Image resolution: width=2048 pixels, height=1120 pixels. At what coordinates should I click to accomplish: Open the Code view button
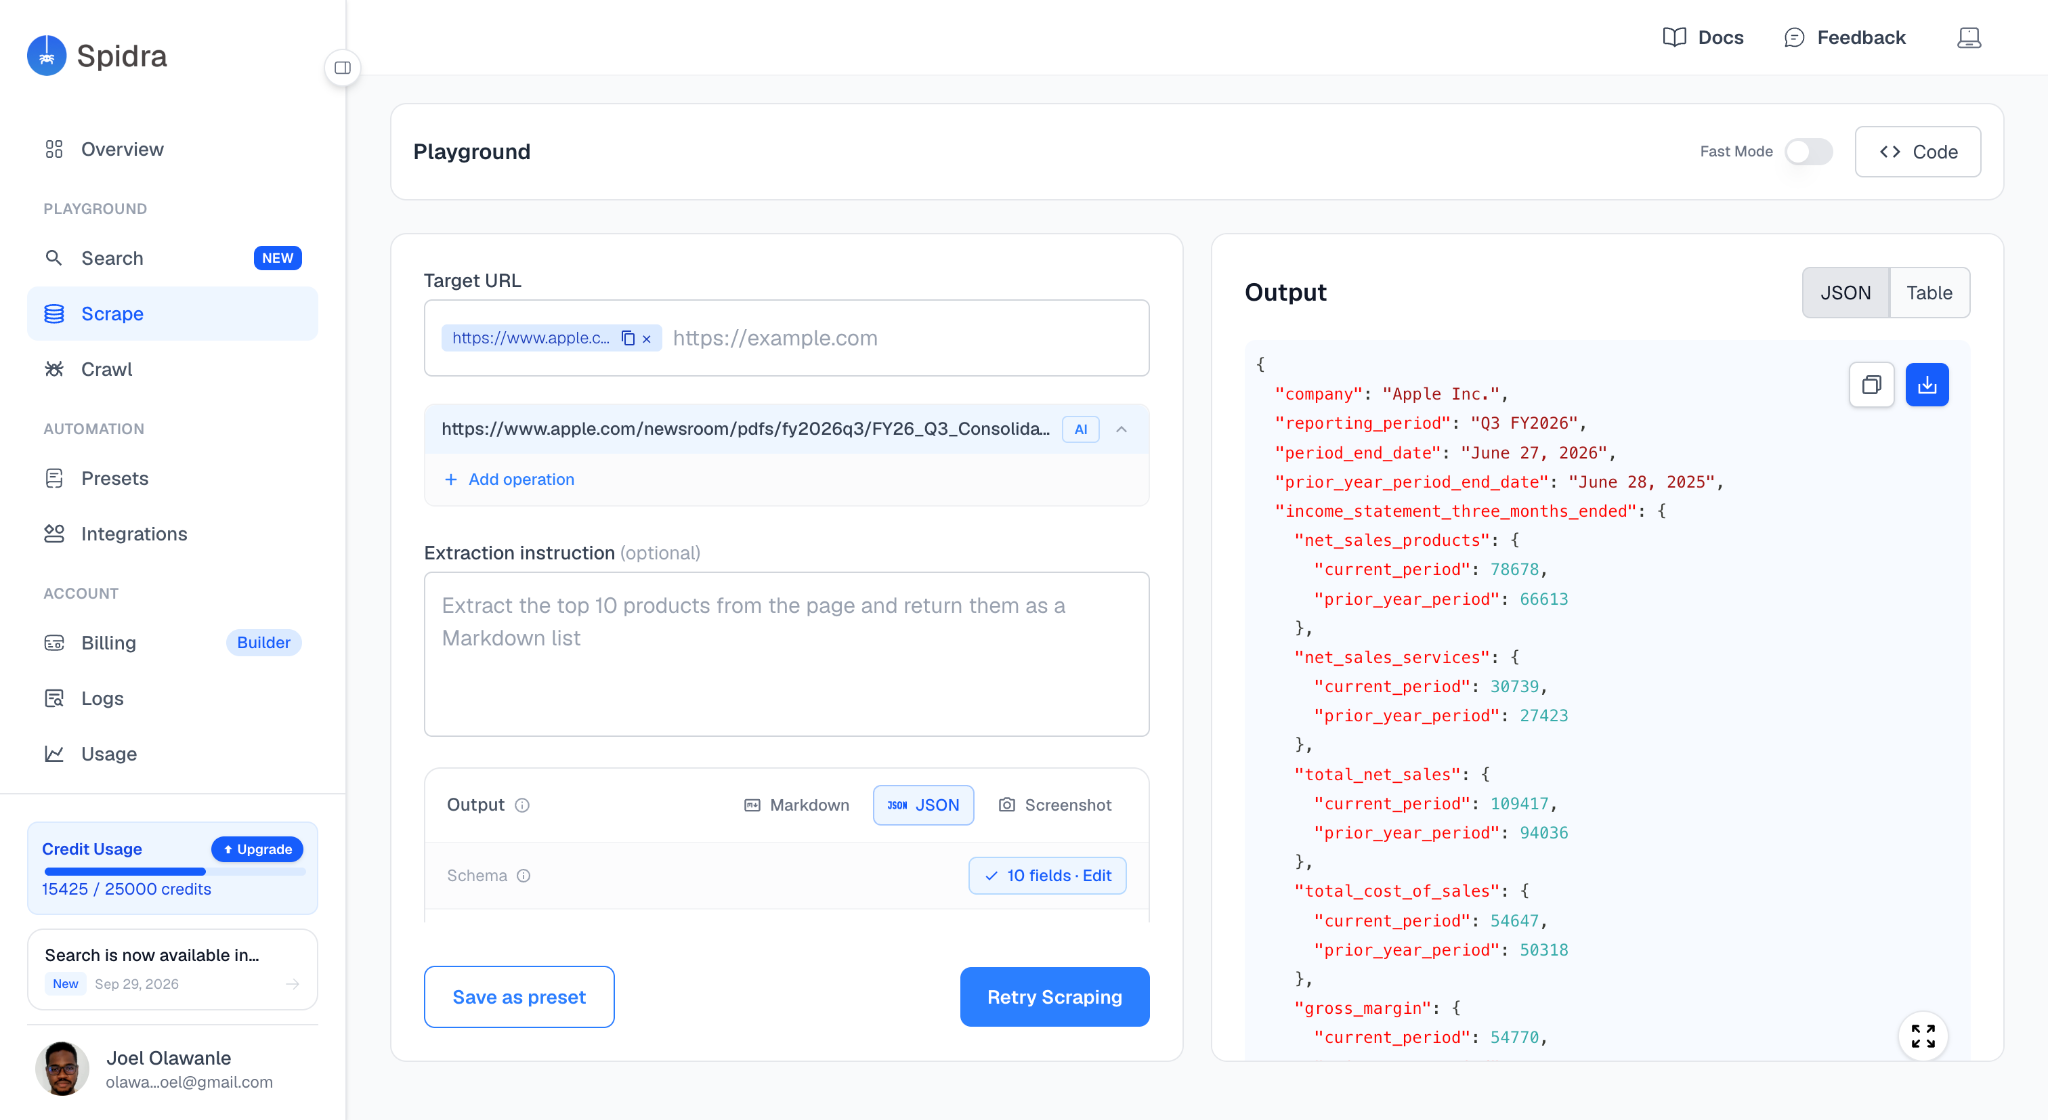(1917, 152)
